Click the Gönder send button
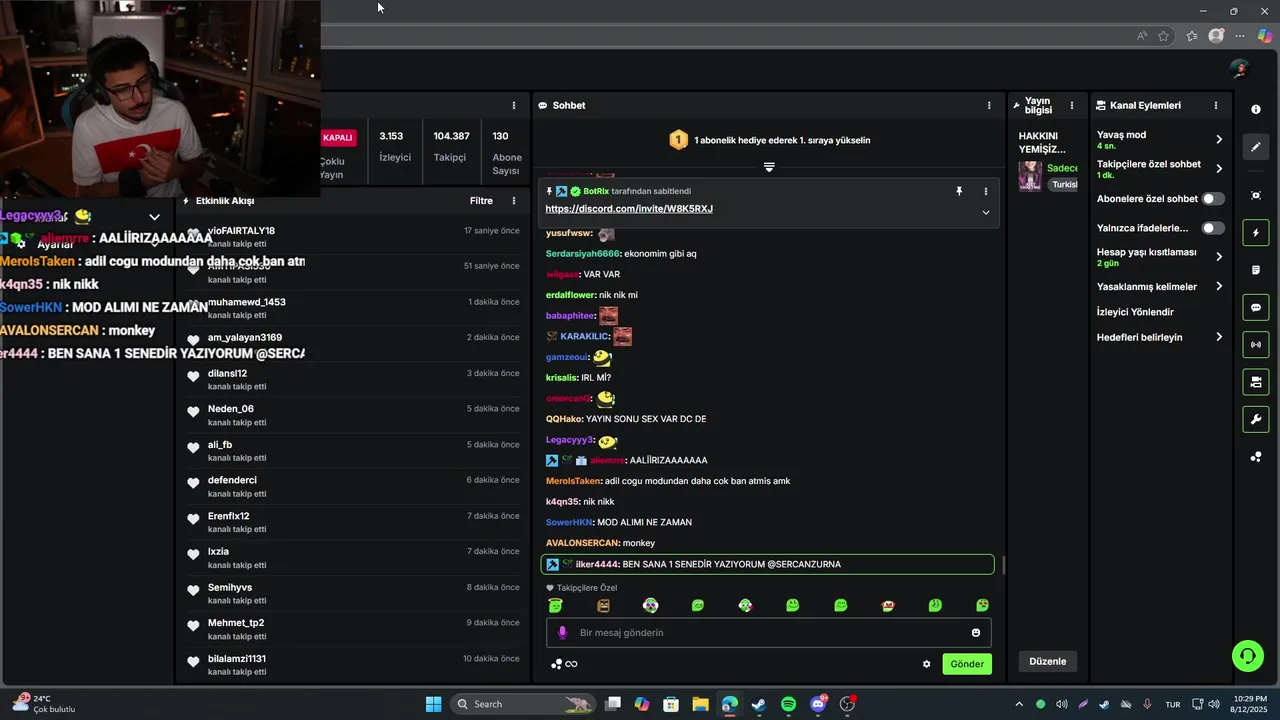This screenshot has width=1280, height=720. tap(967, 664)
